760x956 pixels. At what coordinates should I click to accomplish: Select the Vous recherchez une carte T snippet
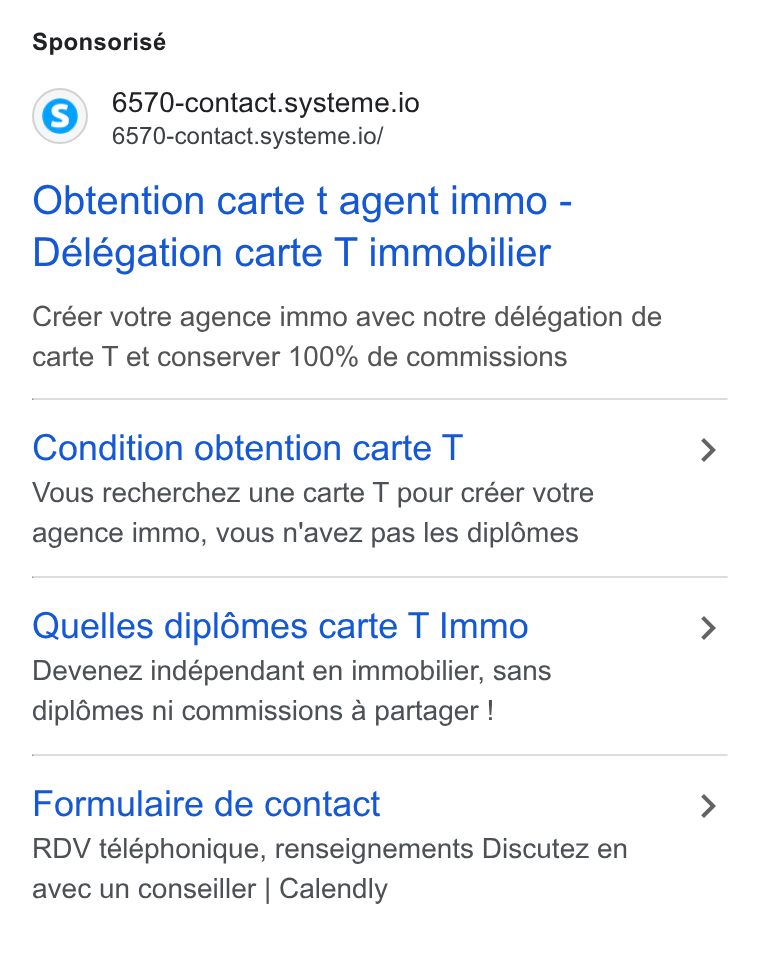(x=313, y=513)
